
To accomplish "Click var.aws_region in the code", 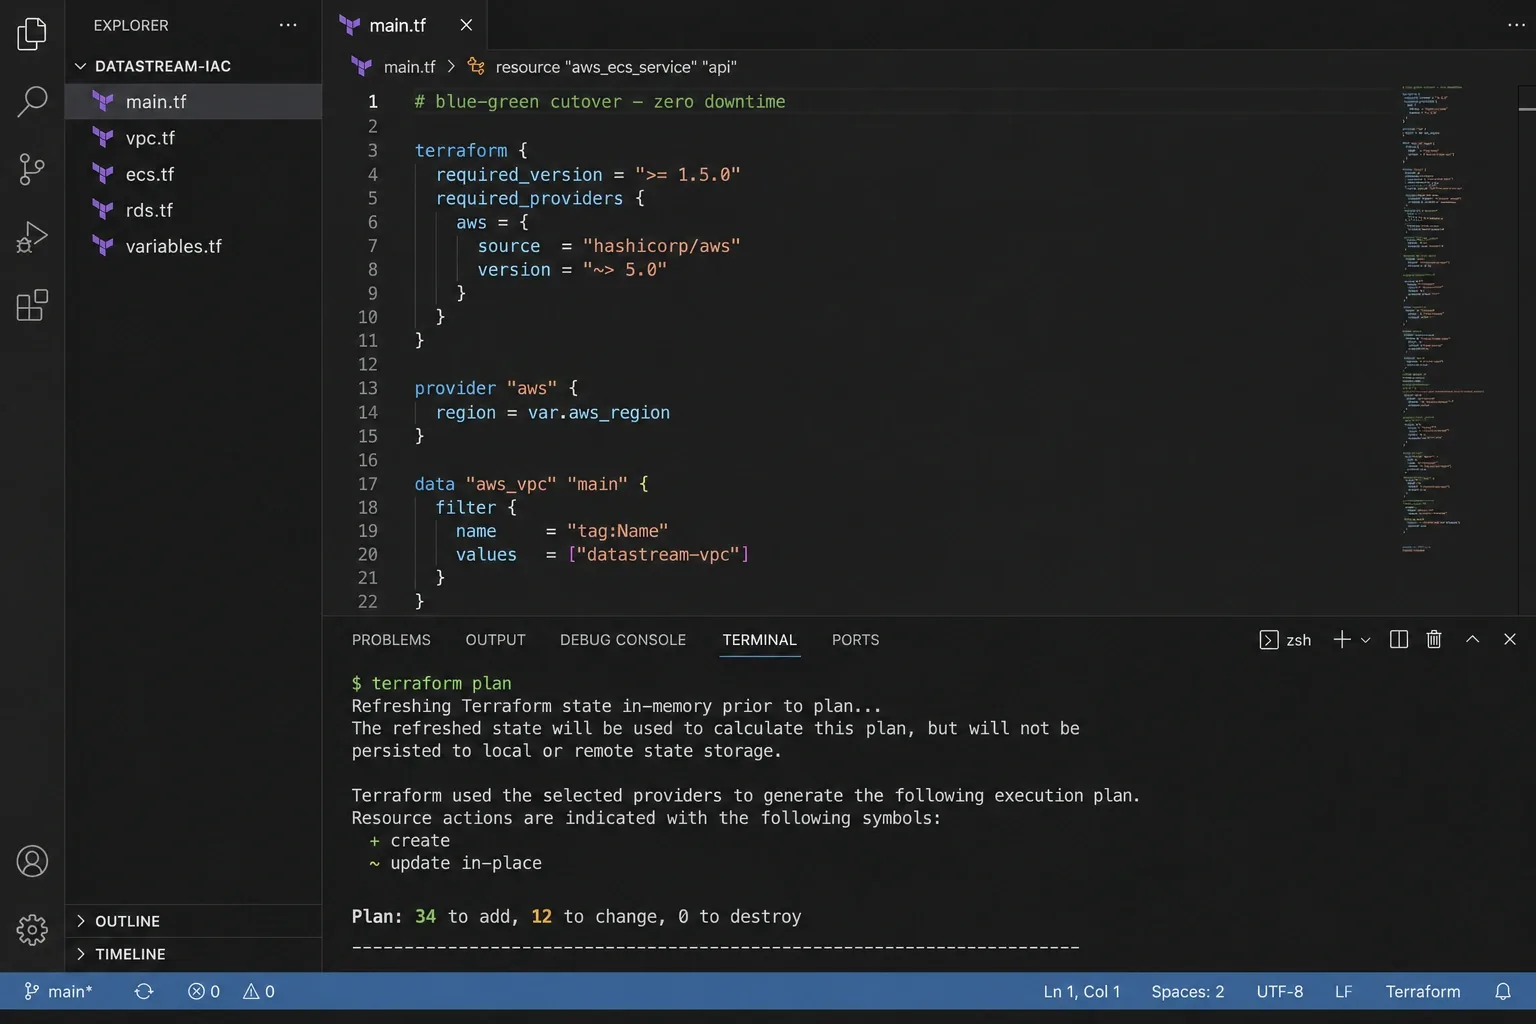I will click(x=599, y=412).
